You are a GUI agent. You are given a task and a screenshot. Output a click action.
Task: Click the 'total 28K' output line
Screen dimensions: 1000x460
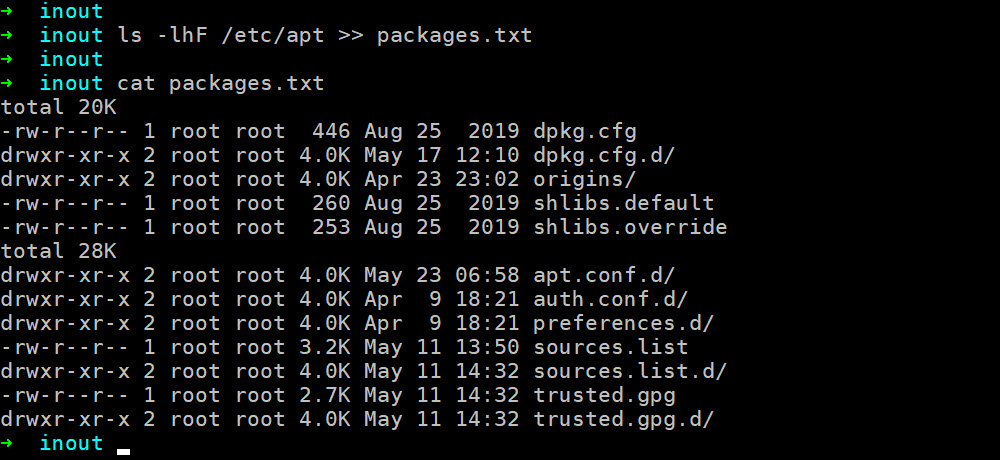pyautogui.click(x=59, y=251)
